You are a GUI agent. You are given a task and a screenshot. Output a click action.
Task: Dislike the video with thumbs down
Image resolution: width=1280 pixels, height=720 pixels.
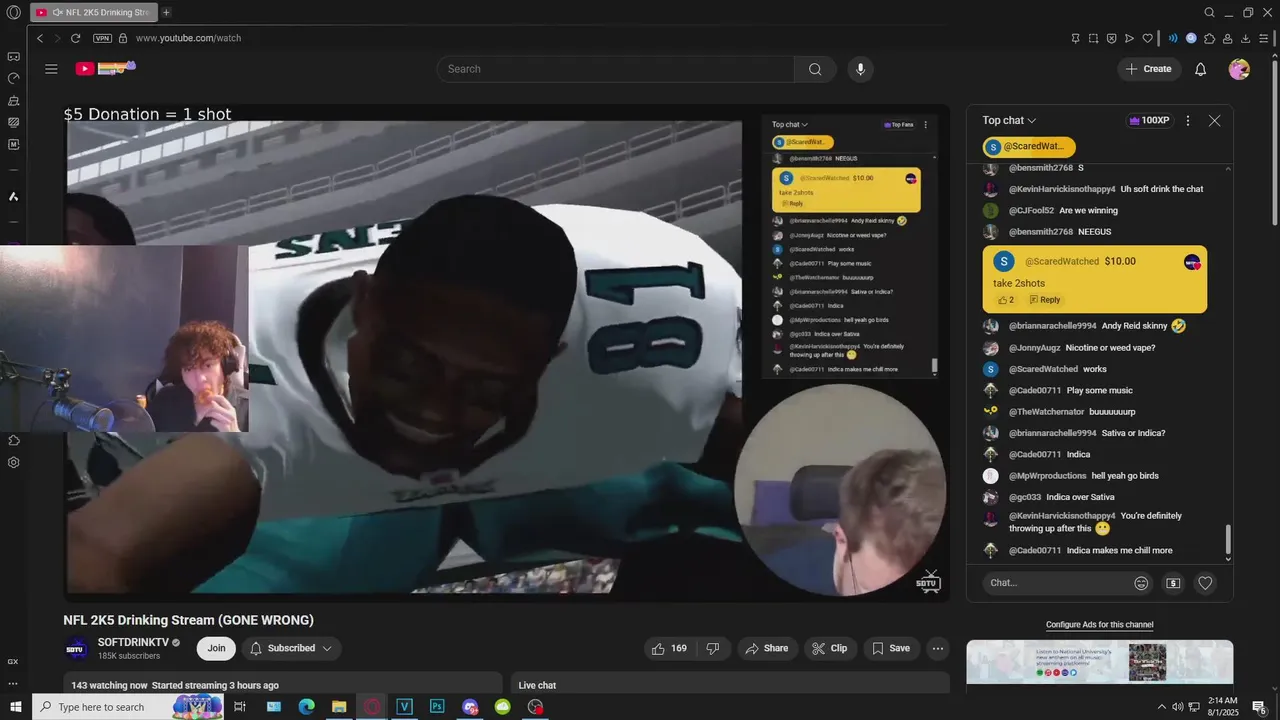click(x=713, y=648)
